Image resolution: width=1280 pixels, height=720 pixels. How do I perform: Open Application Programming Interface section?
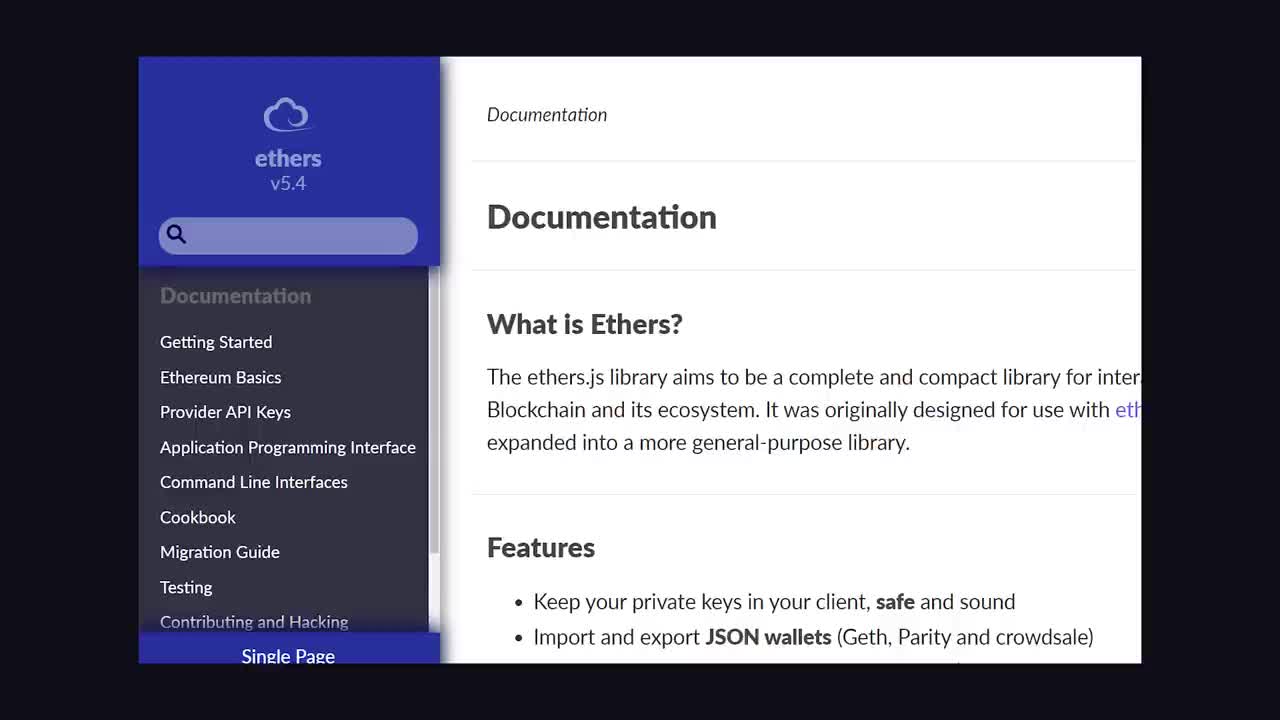click(x=288, y=447)
